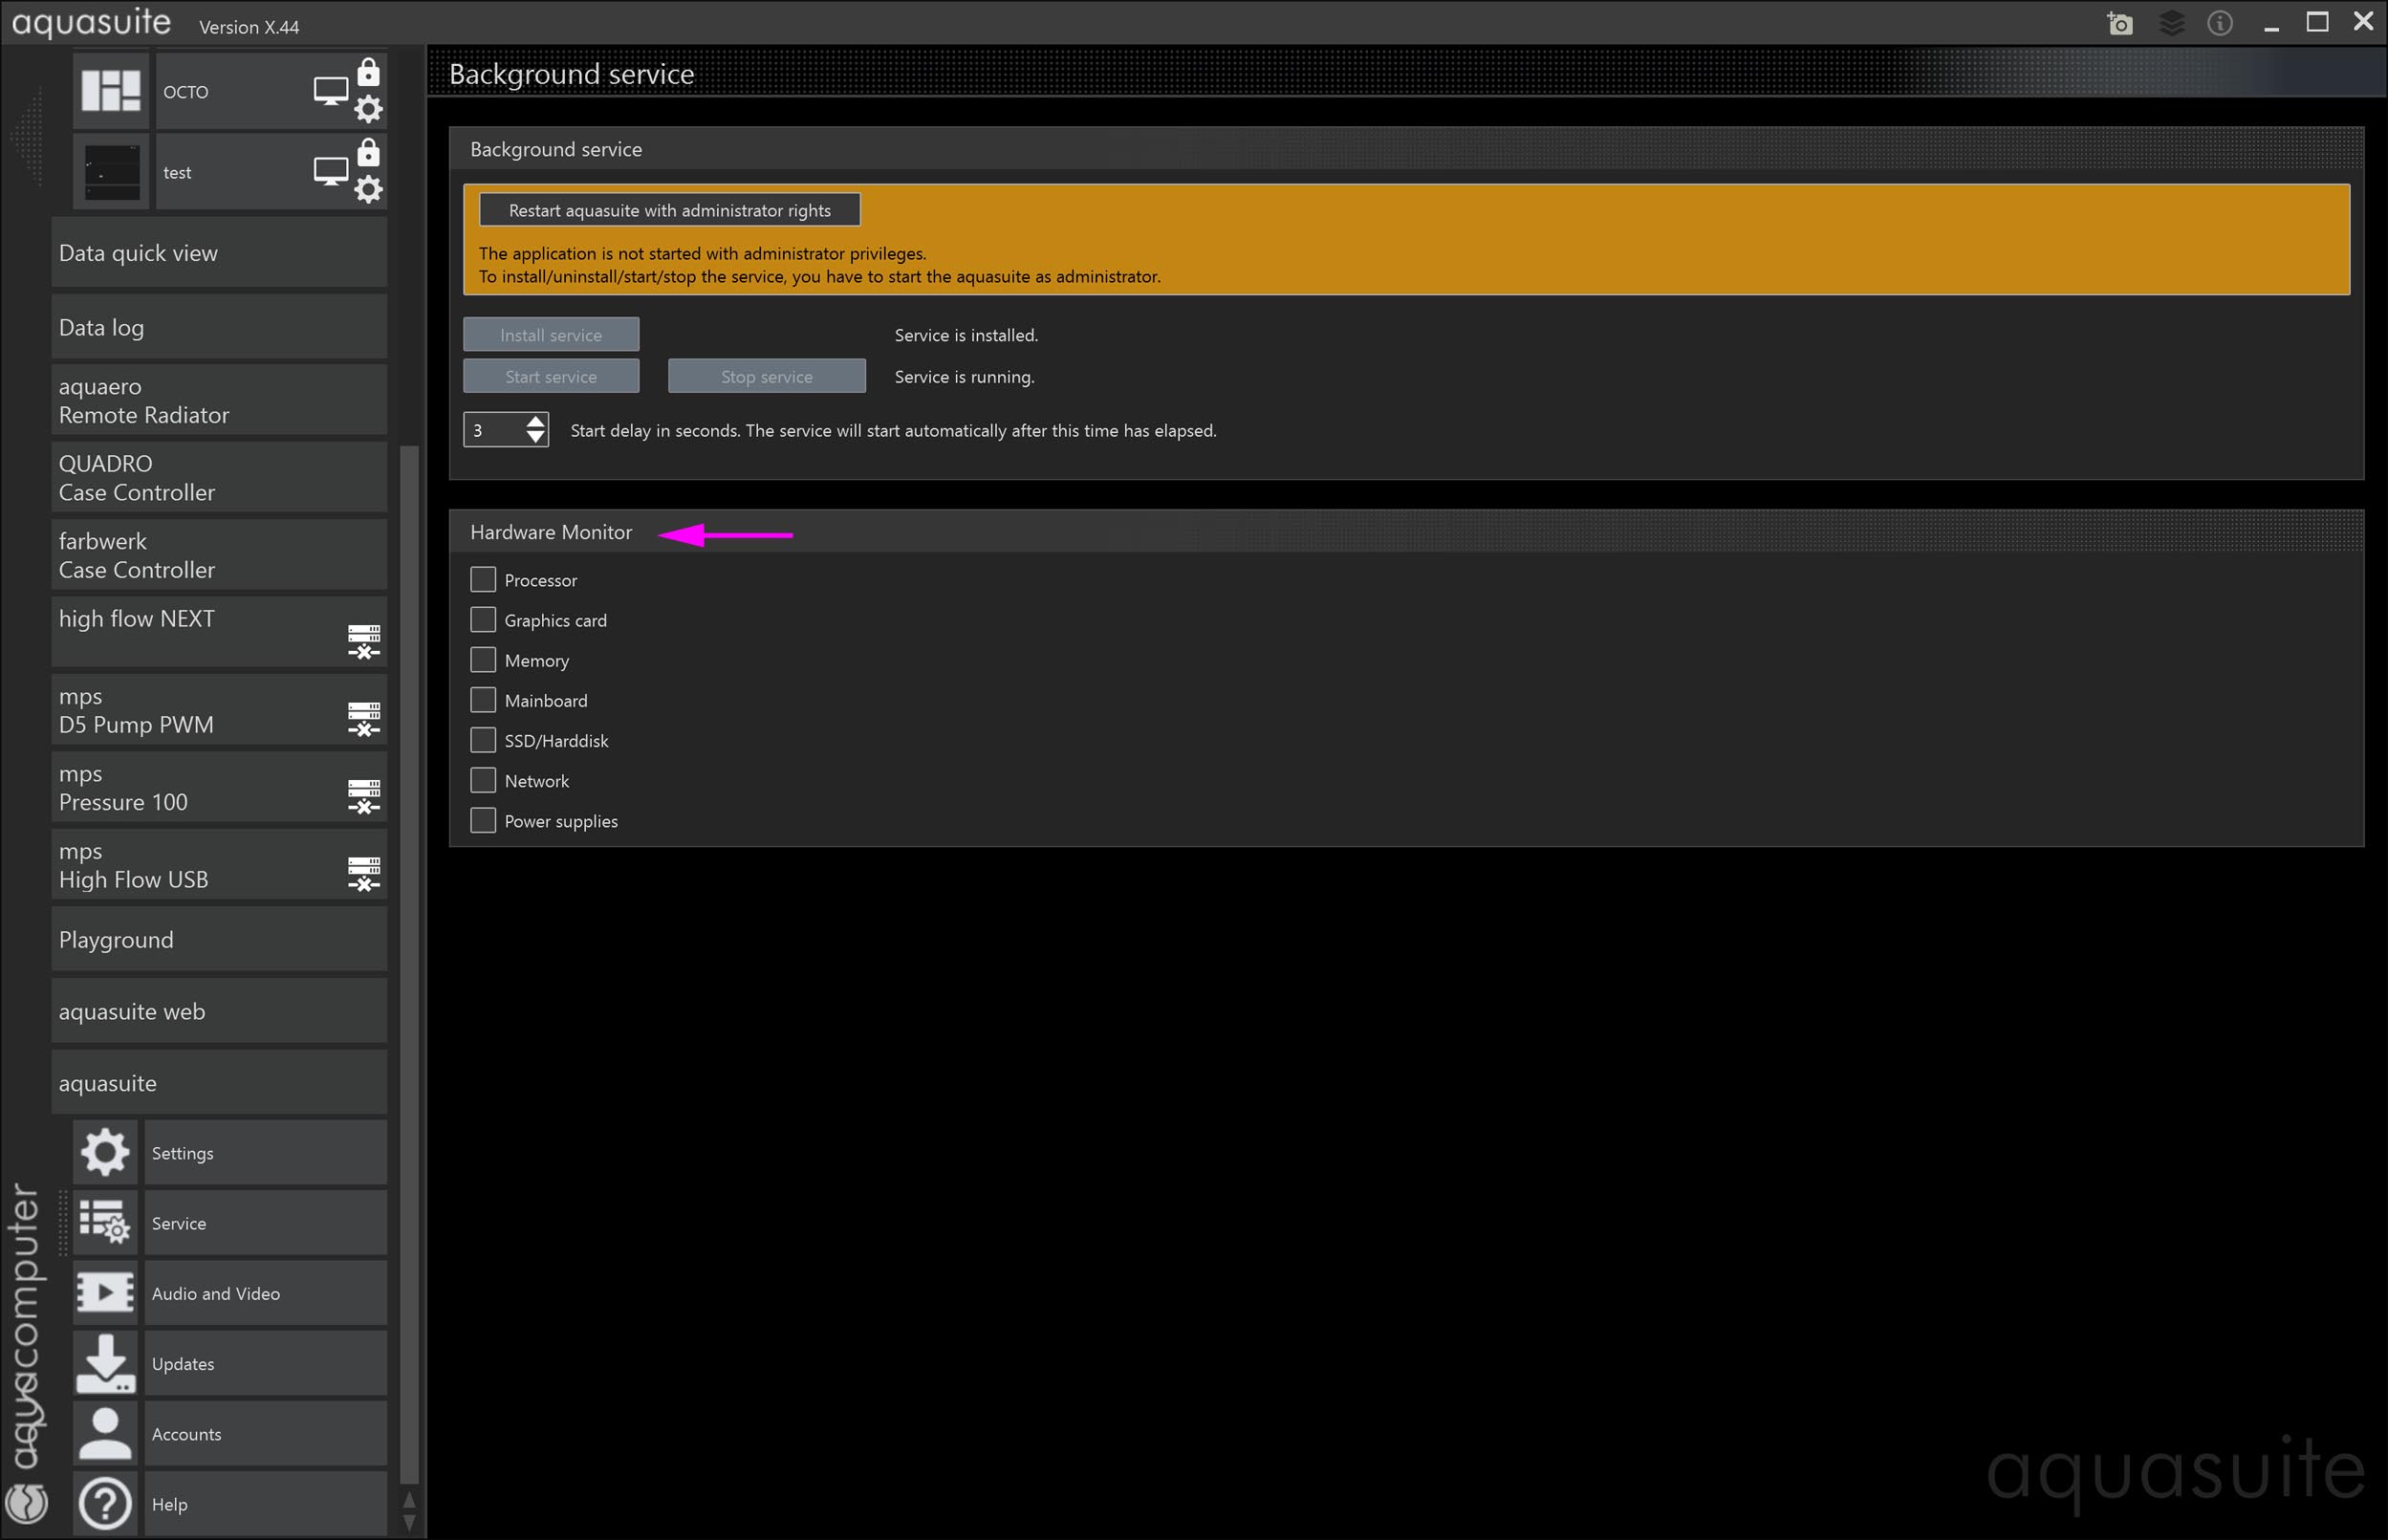2388x1540 pixels.
Task: Click the Accounts person icon
Action: pos(105,1432)
